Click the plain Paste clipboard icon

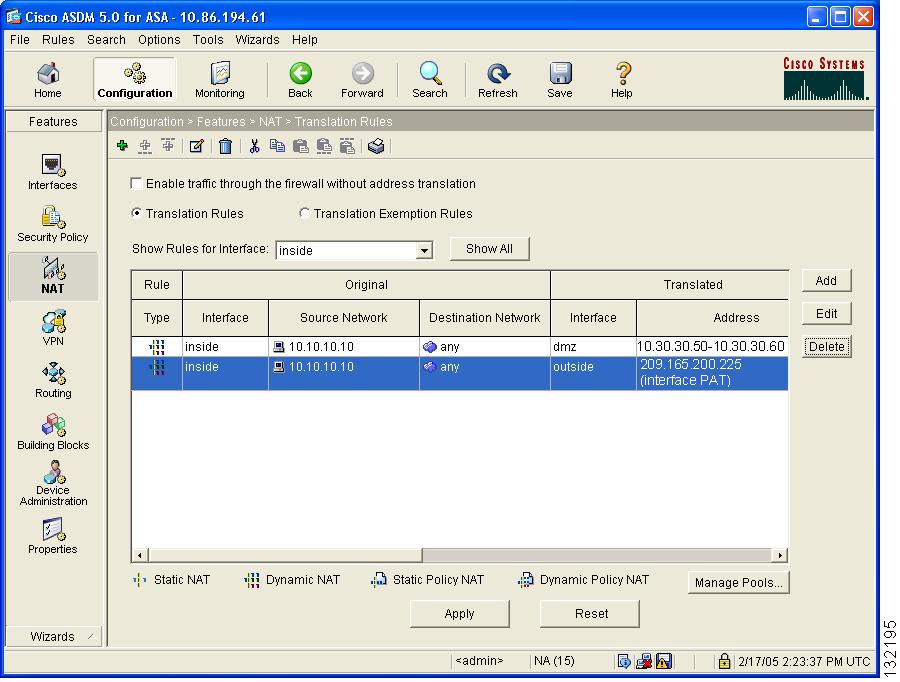click(x=301, y=146)
